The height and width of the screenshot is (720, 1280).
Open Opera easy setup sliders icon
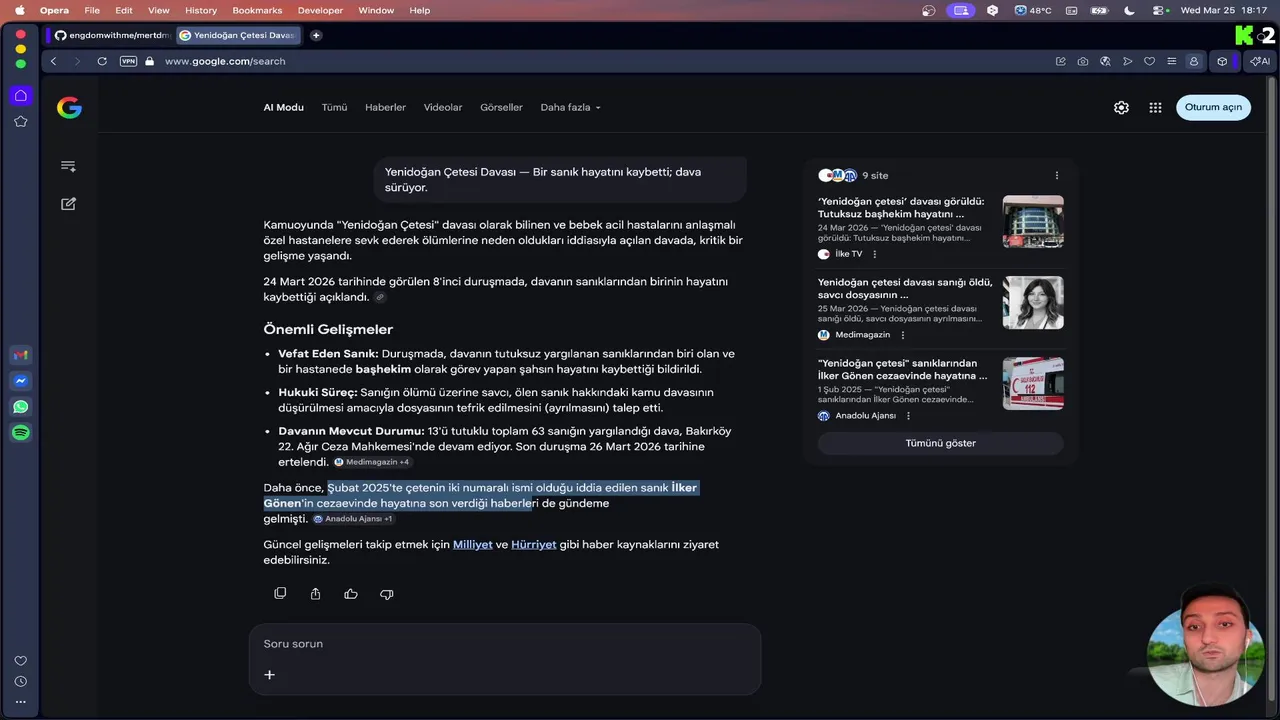1171,61
